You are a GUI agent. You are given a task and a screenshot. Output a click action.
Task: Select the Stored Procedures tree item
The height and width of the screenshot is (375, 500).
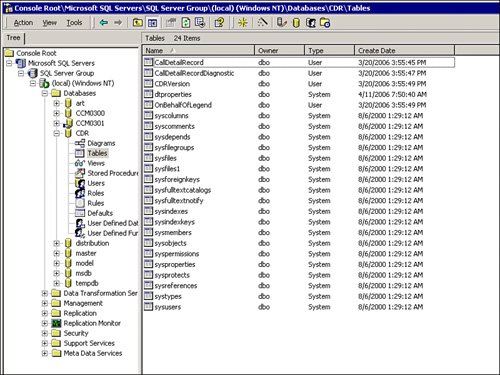coord(113,173)
